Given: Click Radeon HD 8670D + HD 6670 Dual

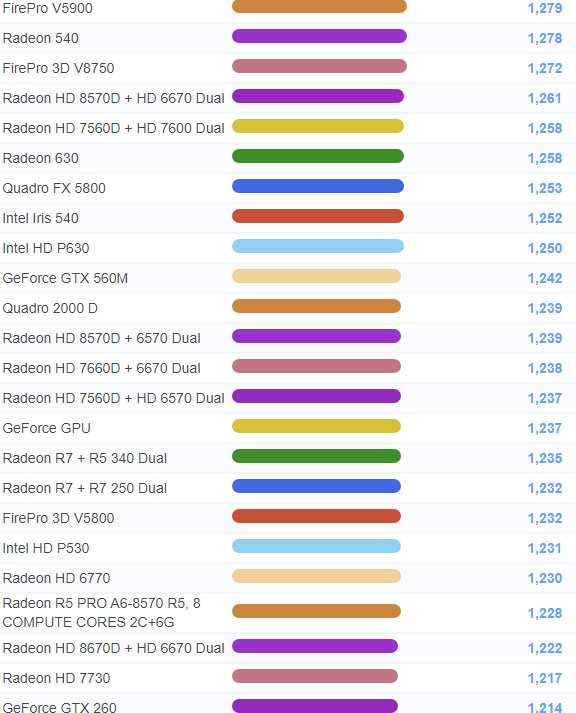Looking at the screenshot, I should coord(114,648).
